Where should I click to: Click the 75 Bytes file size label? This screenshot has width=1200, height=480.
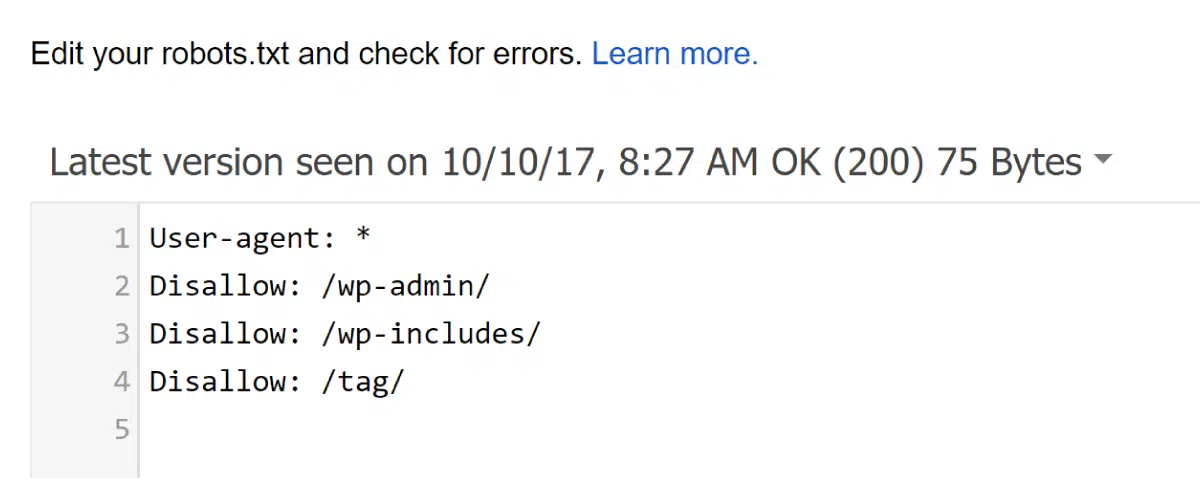1009,162
